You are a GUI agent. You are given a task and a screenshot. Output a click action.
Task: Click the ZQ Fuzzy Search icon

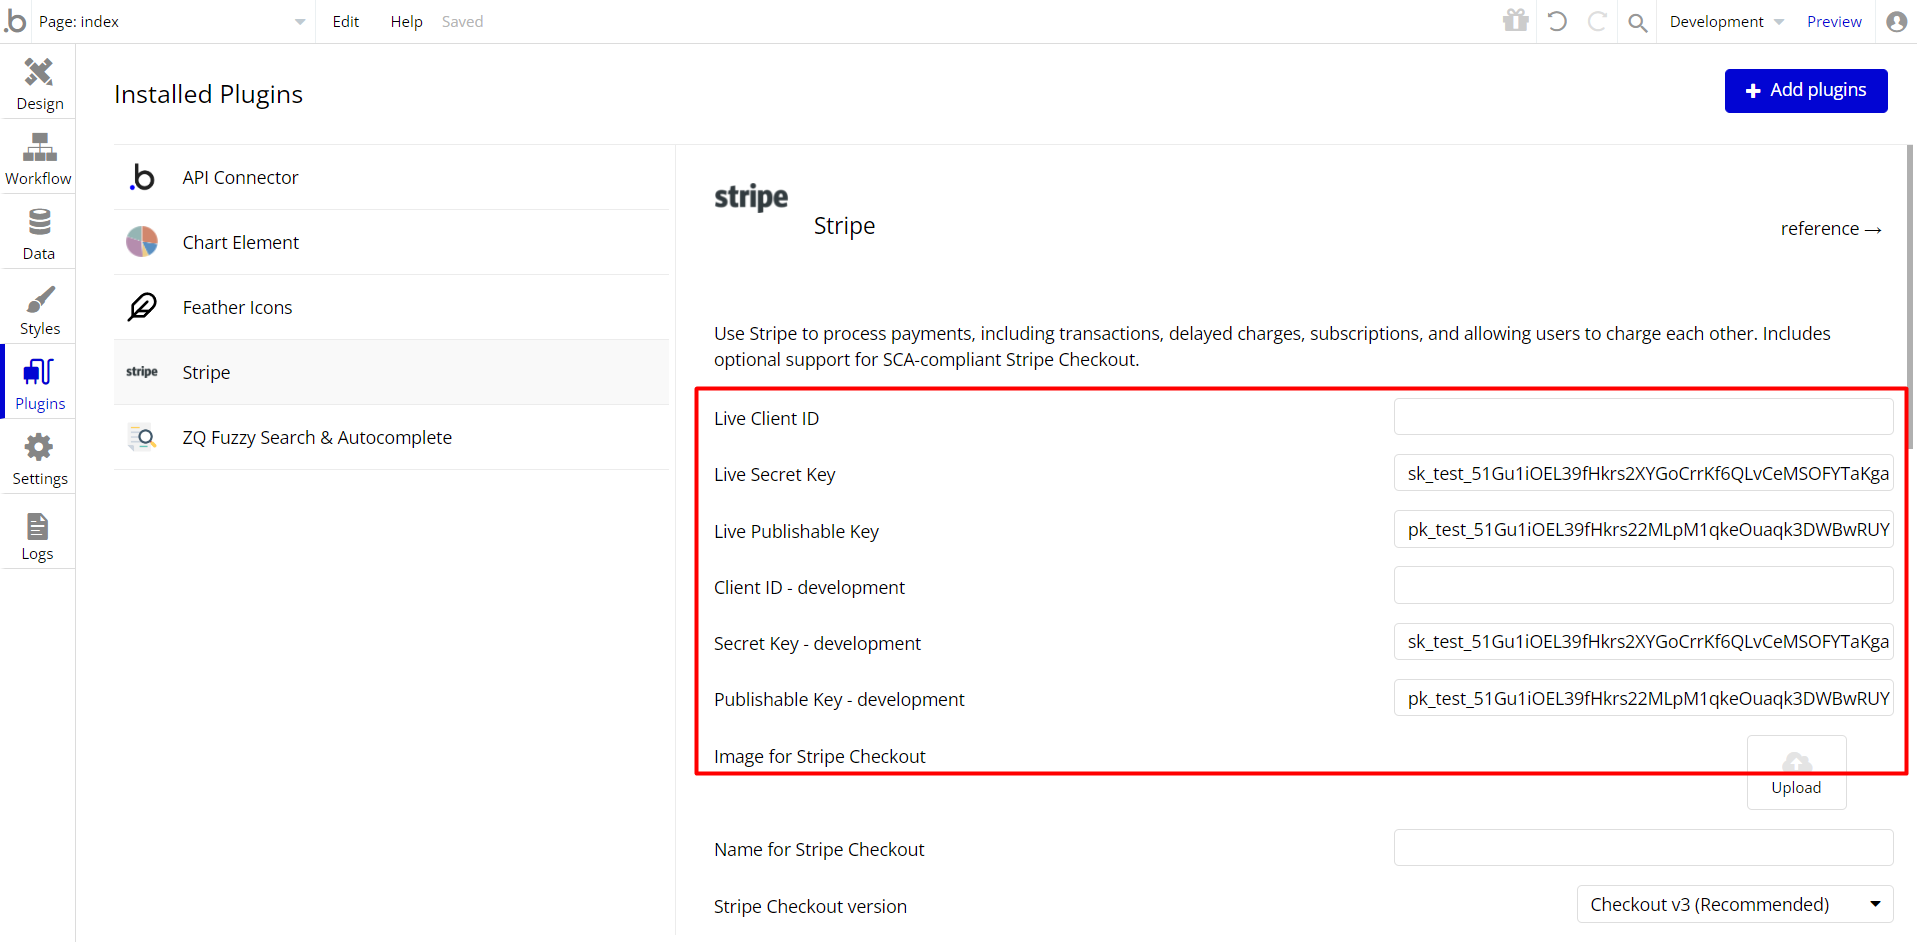(142, 437)
